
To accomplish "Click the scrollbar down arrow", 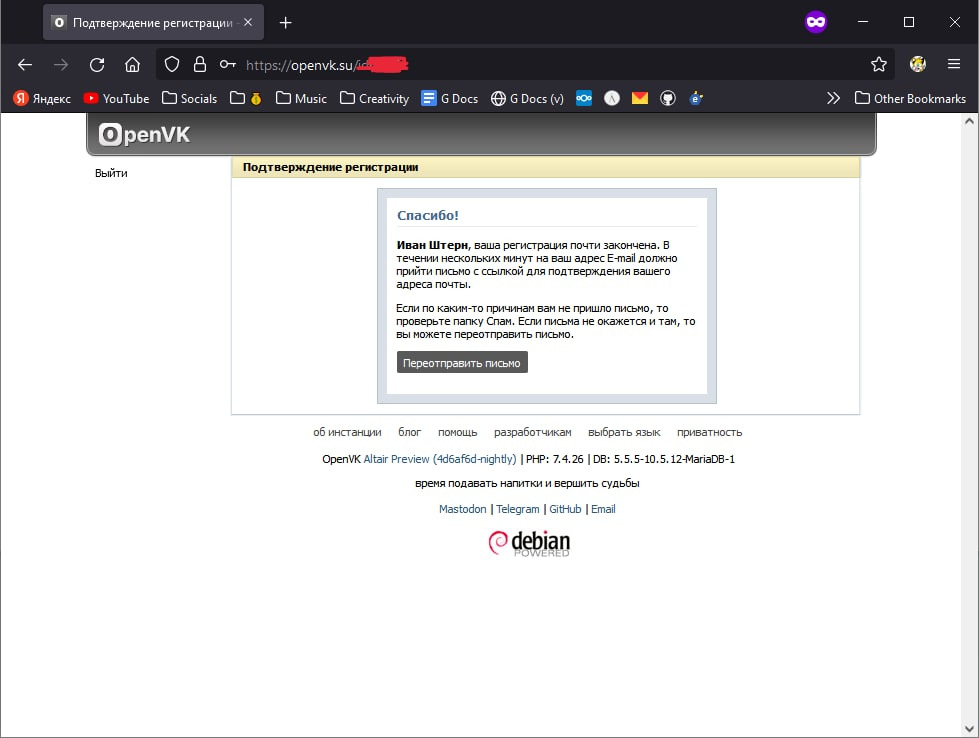I will [x=969, y=728].
